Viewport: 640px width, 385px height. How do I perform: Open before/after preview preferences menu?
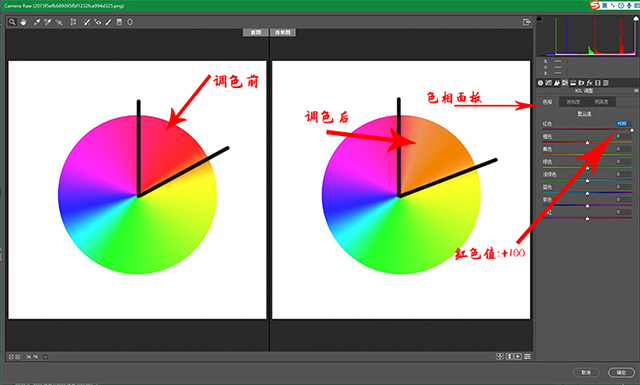tap(527, 356)
